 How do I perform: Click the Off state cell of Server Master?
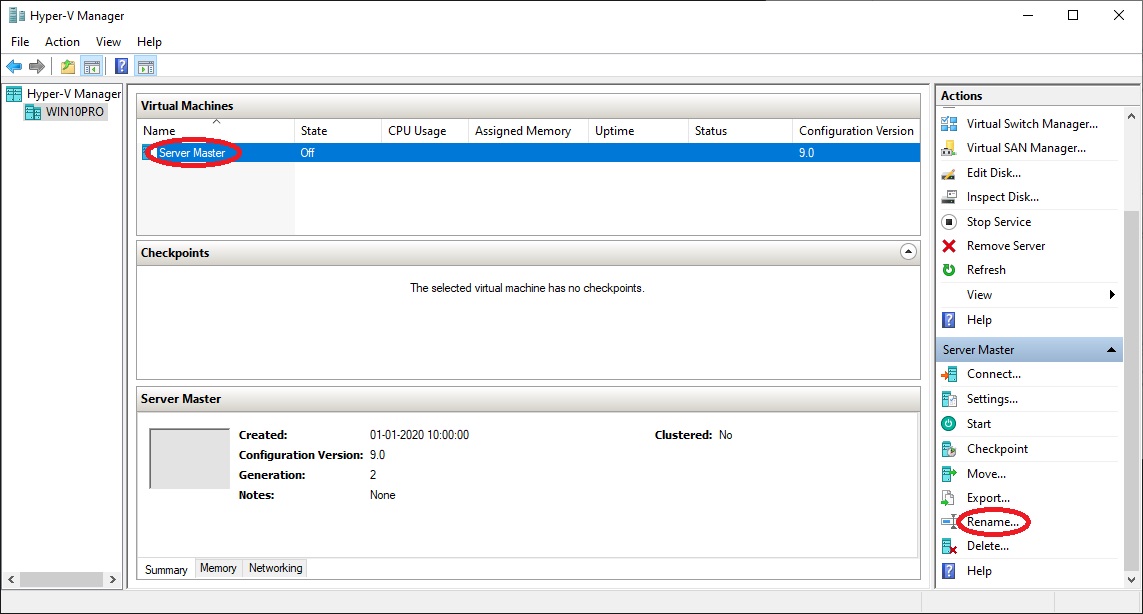click(308, 152)
